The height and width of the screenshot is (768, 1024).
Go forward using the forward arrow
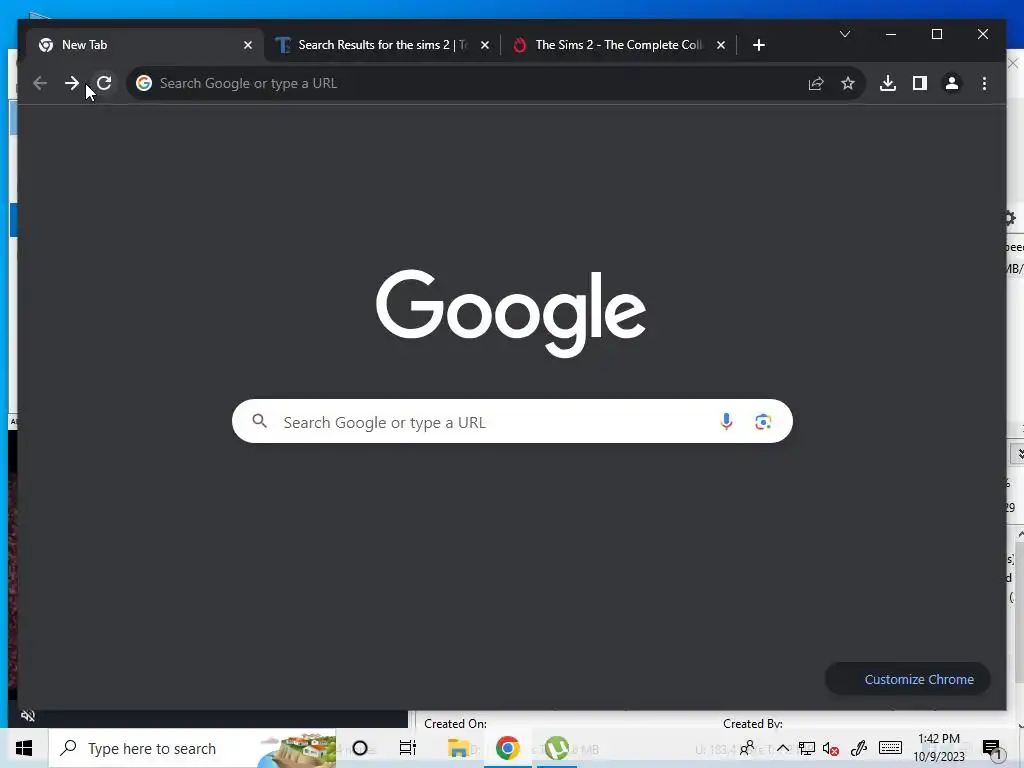[72, 84]
